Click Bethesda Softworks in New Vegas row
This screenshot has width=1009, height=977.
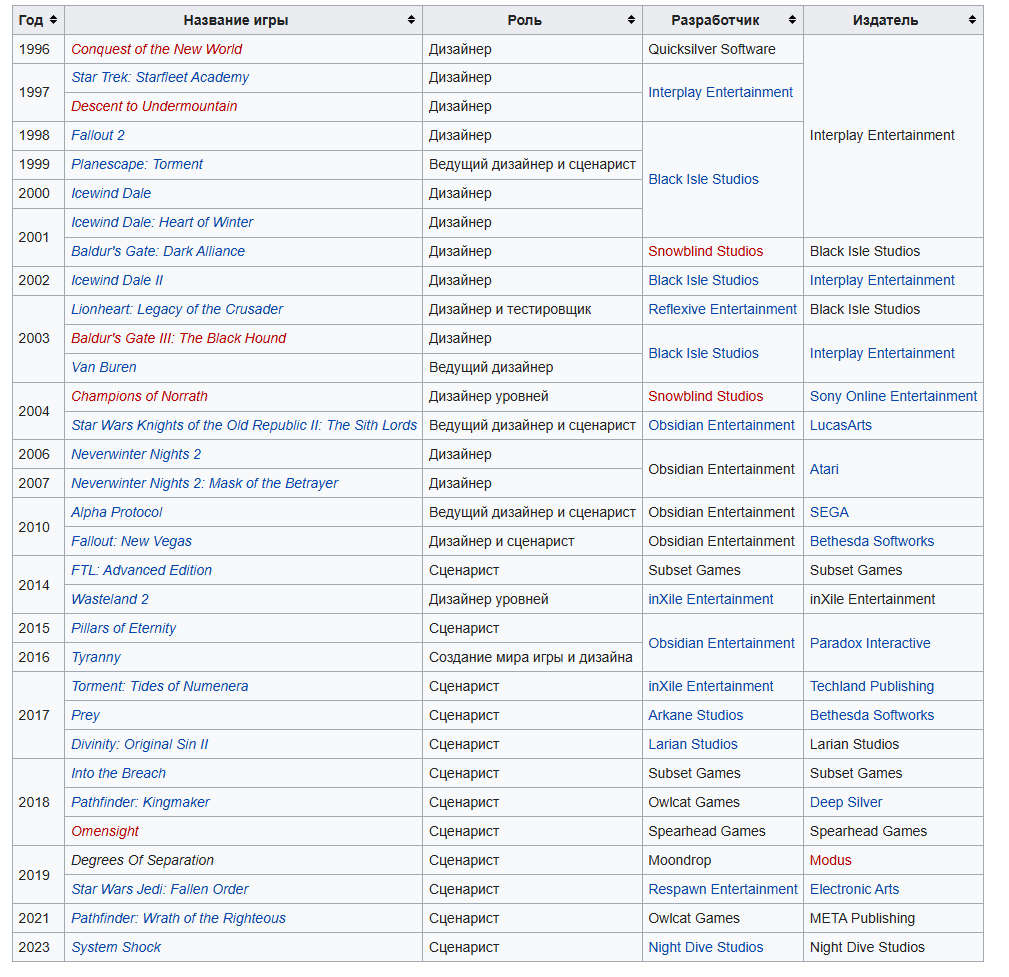(871, 541)
